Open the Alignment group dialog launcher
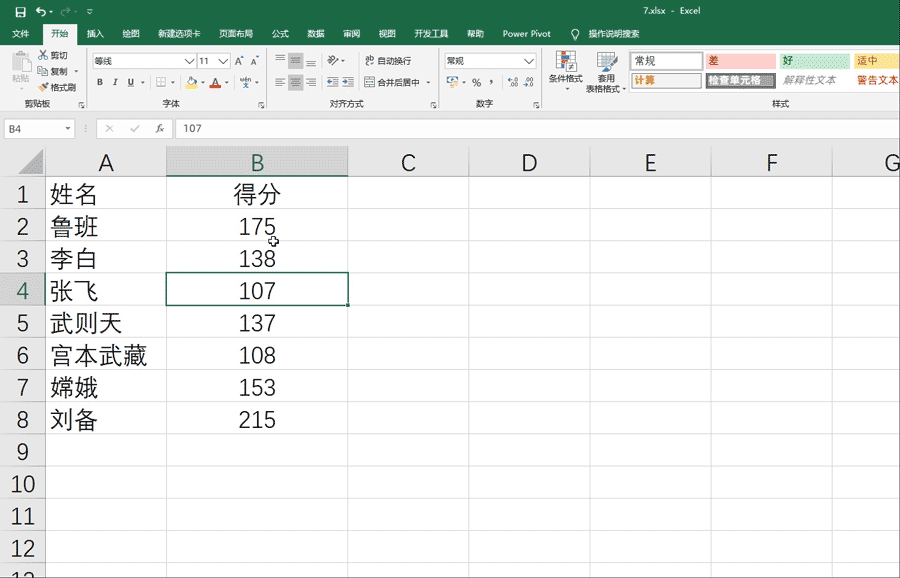This screenshot has width=900, height=578. pos(433,105)
